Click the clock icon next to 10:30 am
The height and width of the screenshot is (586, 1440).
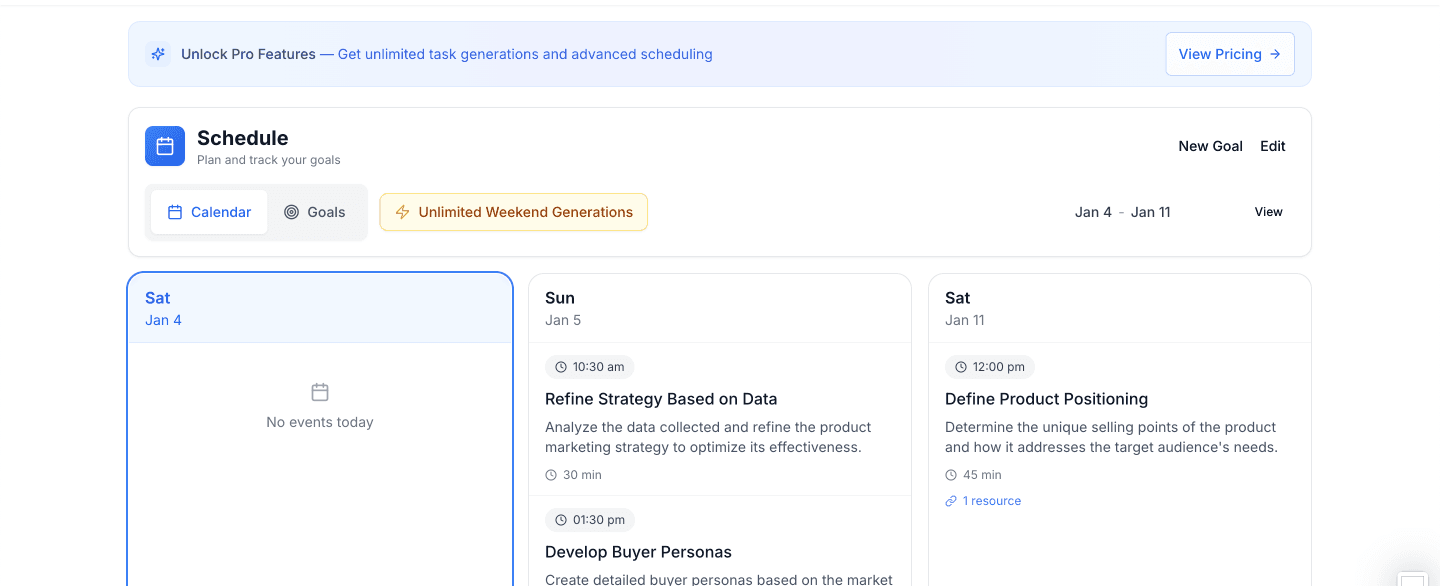561,367
